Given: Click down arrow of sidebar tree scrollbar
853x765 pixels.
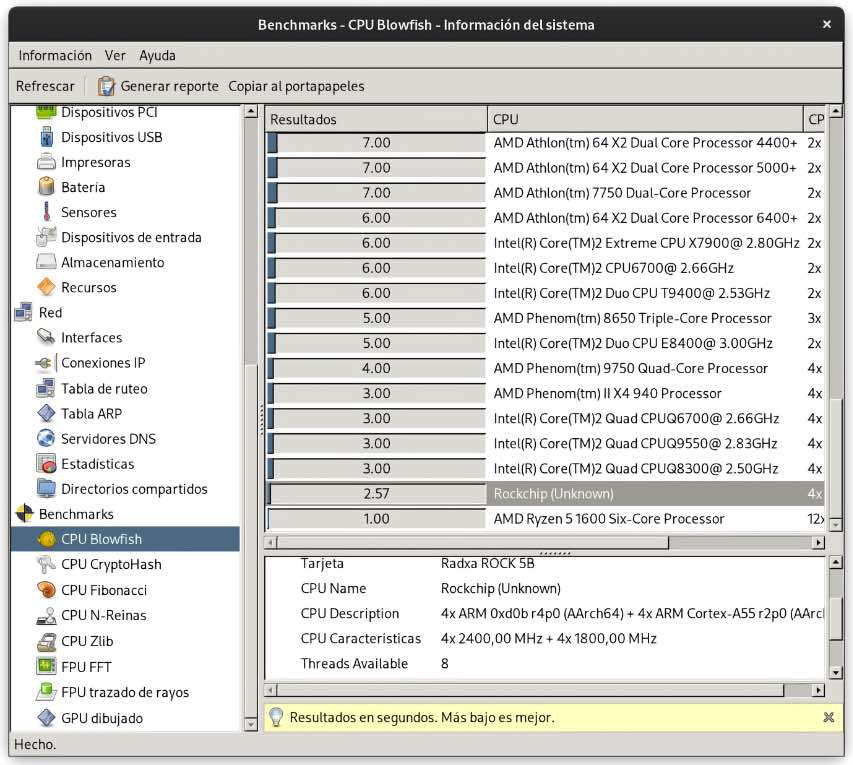Looking at the screenshot, I should point(251,724).
